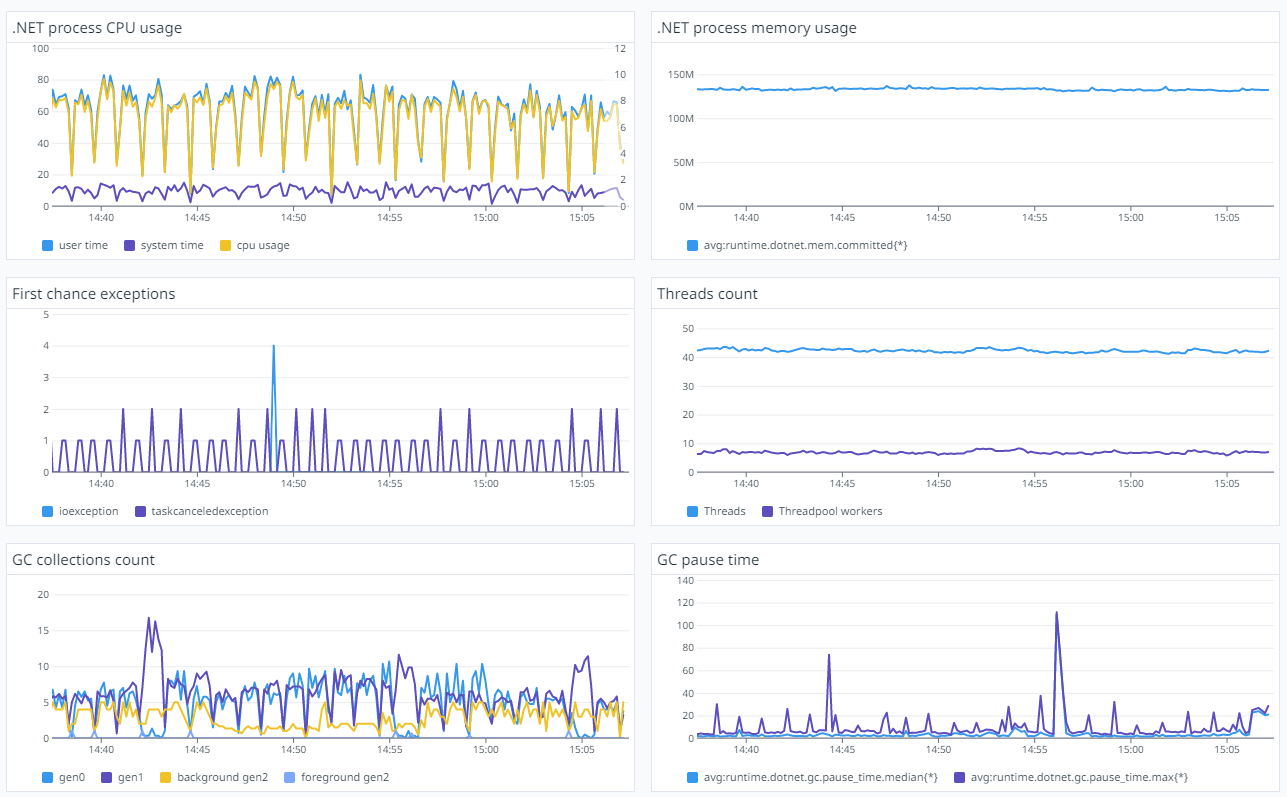
Task: Click the gen0 legend swatch
Action: (47, 777)
